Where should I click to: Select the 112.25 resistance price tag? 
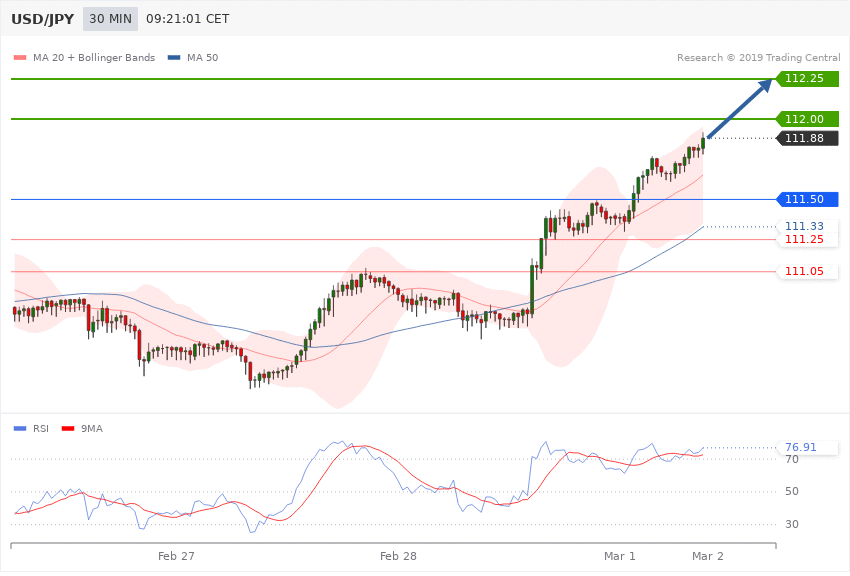(807, 79)
